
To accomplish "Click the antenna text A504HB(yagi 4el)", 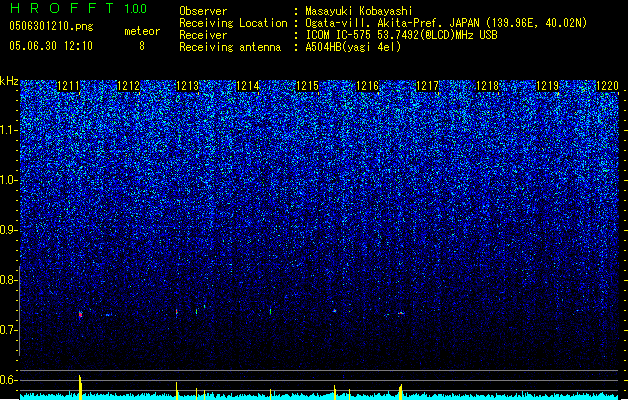I will (x=353, y=47).
